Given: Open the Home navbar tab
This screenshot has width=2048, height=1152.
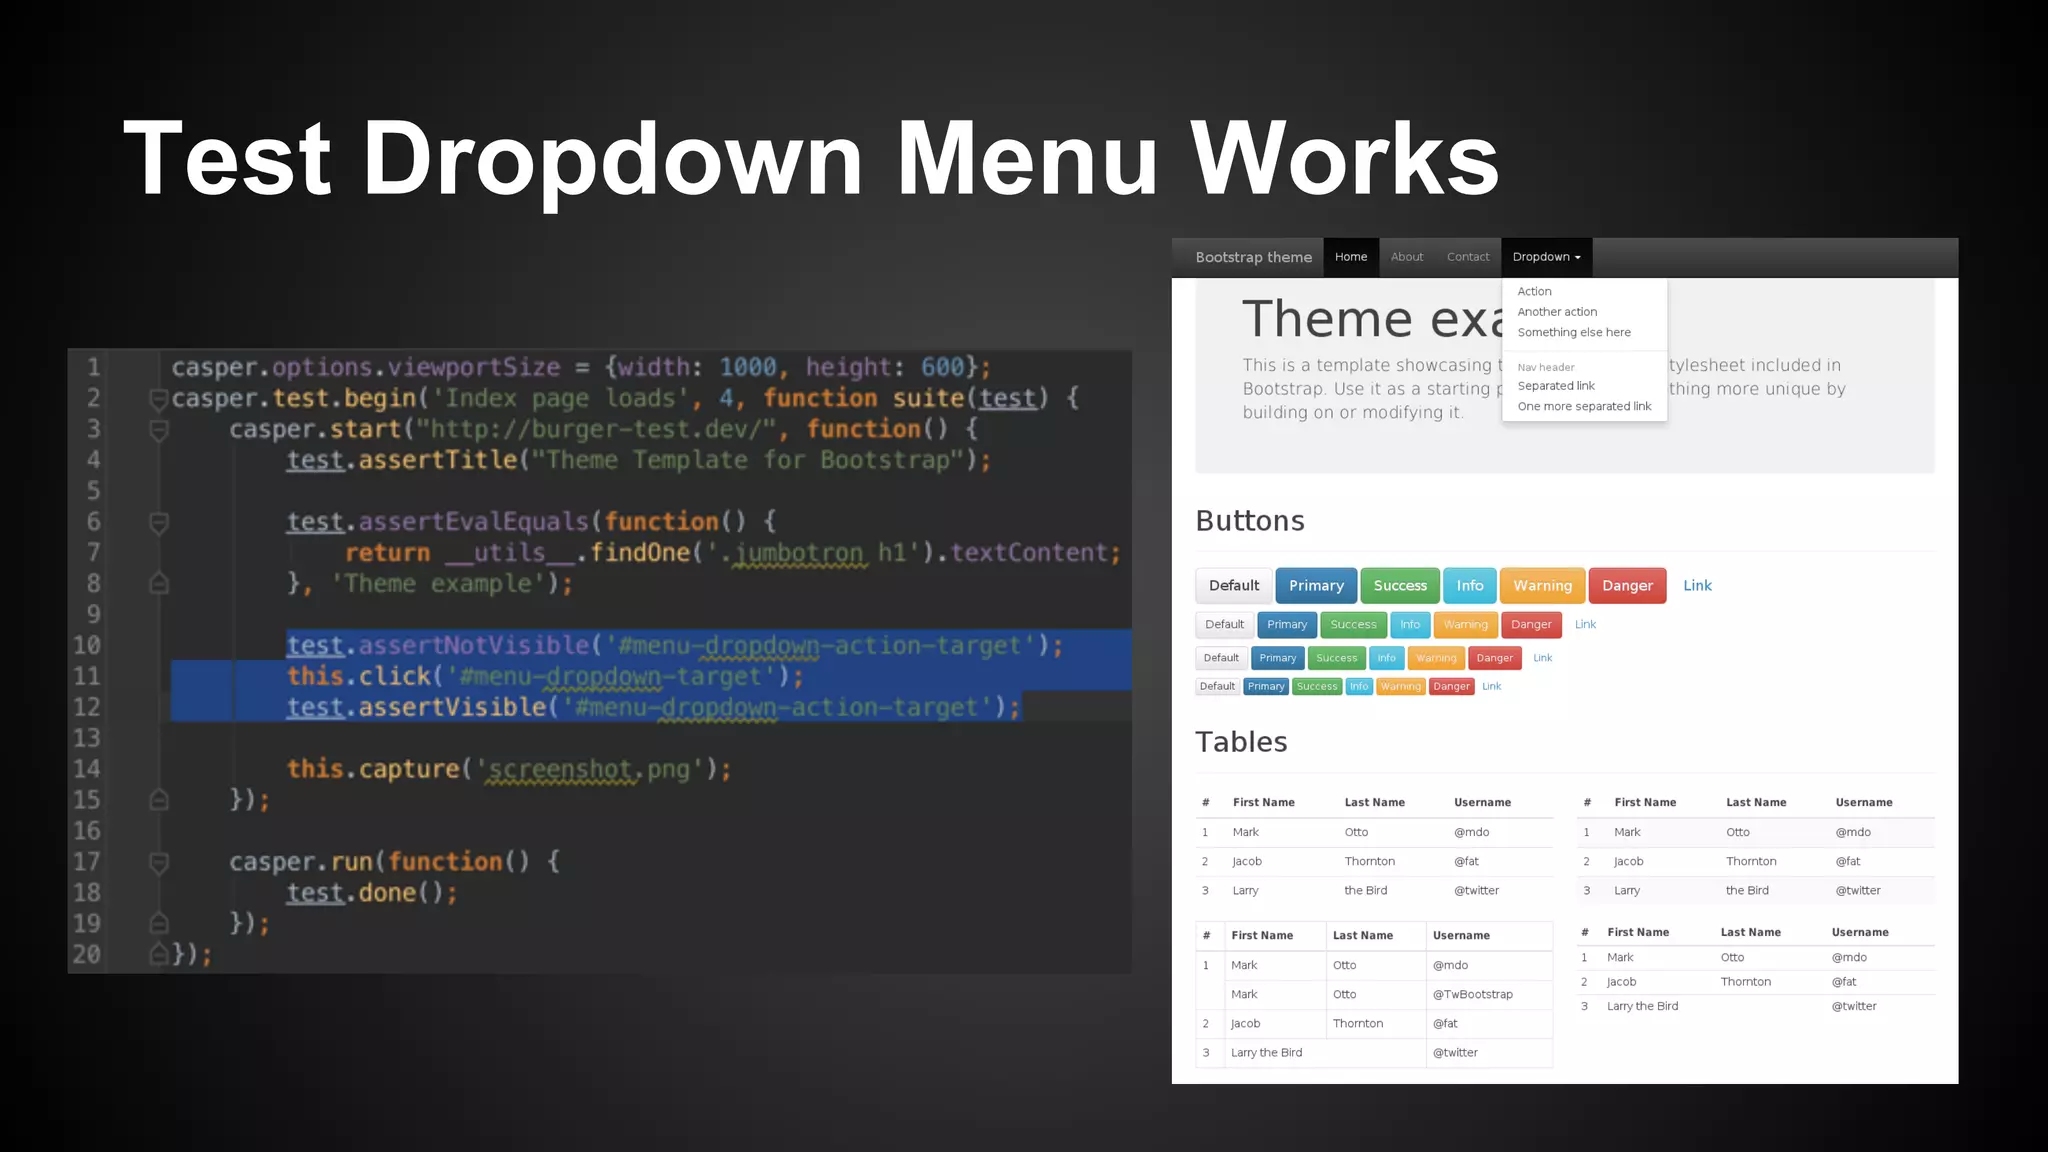Looking at the screenshot, I should (x=1351, y=257).
